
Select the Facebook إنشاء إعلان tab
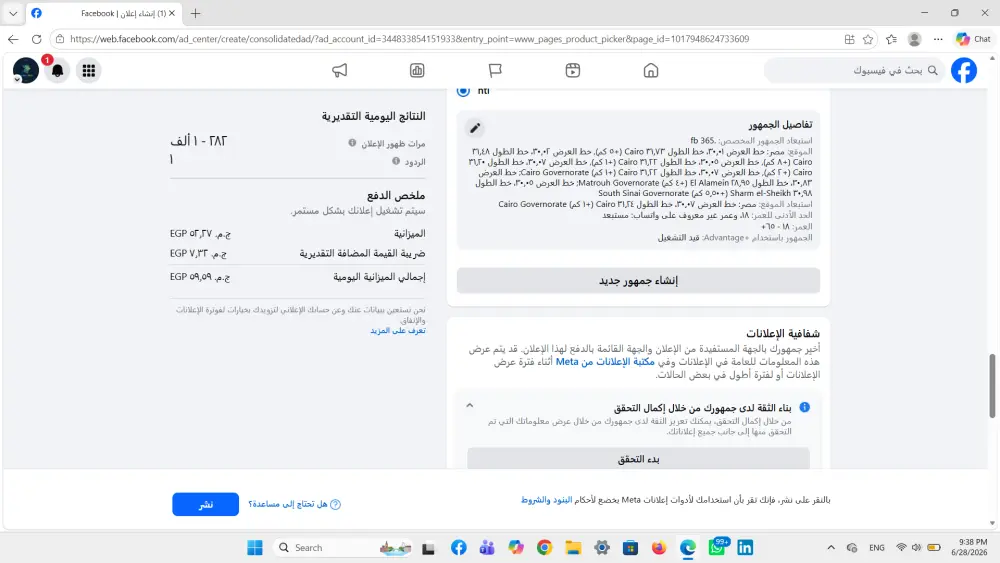tap(104, 13)
